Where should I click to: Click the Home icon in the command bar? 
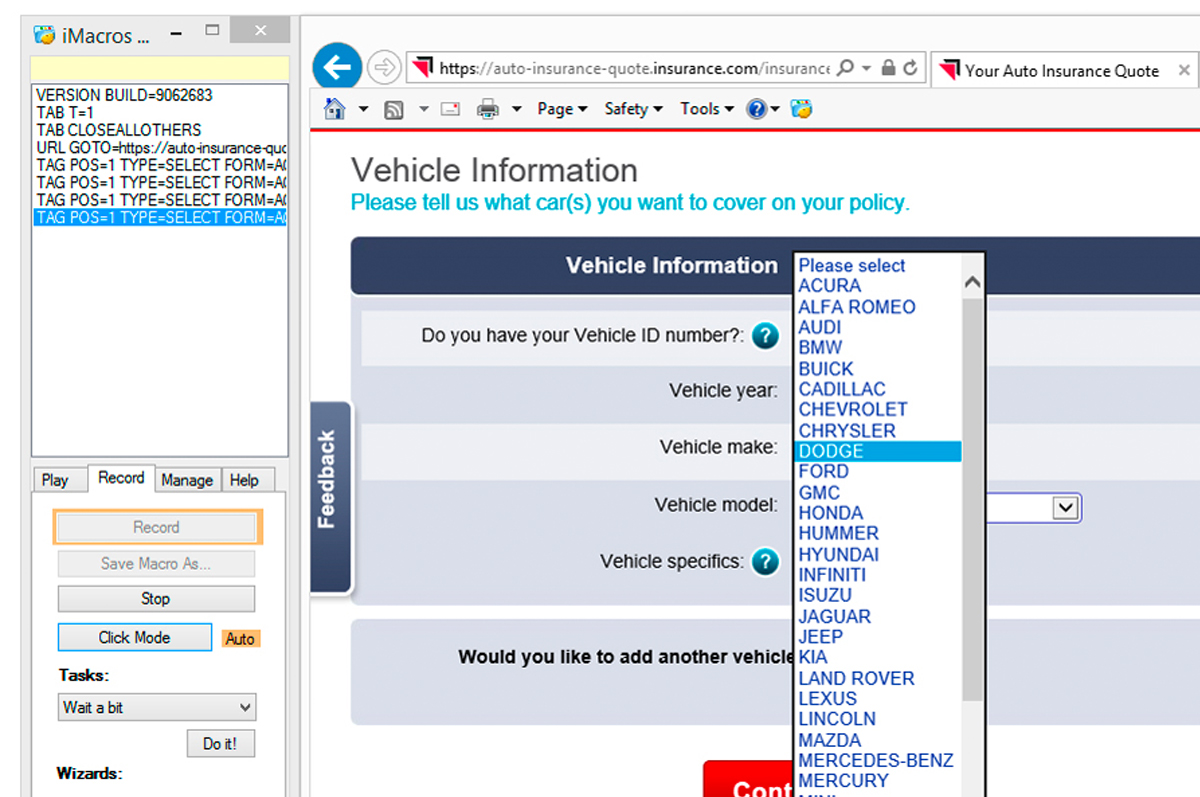coord(335,109)
